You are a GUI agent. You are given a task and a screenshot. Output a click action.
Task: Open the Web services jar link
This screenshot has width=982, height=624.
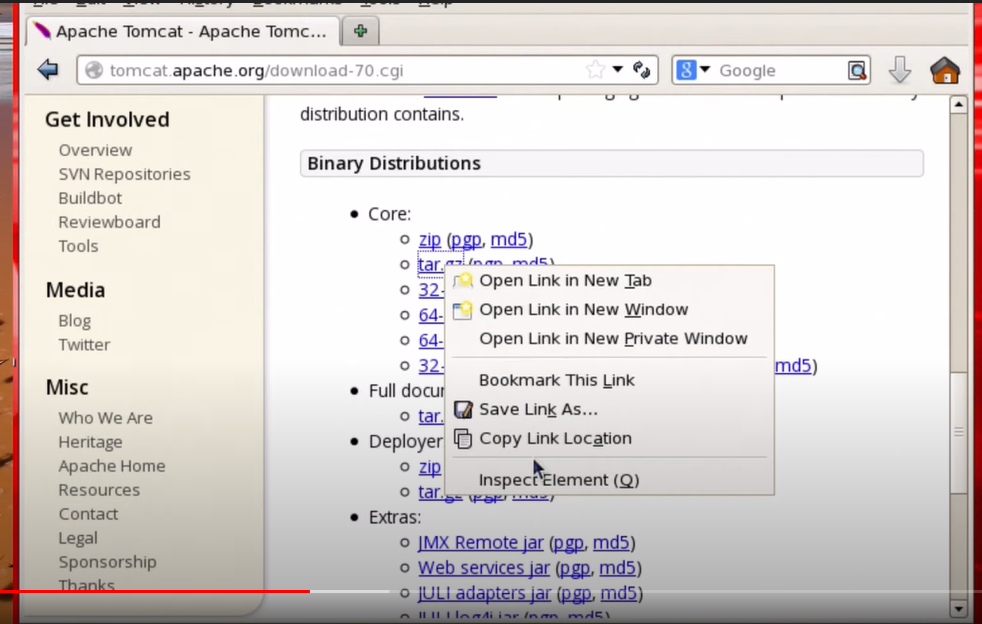tap(484, 568)
